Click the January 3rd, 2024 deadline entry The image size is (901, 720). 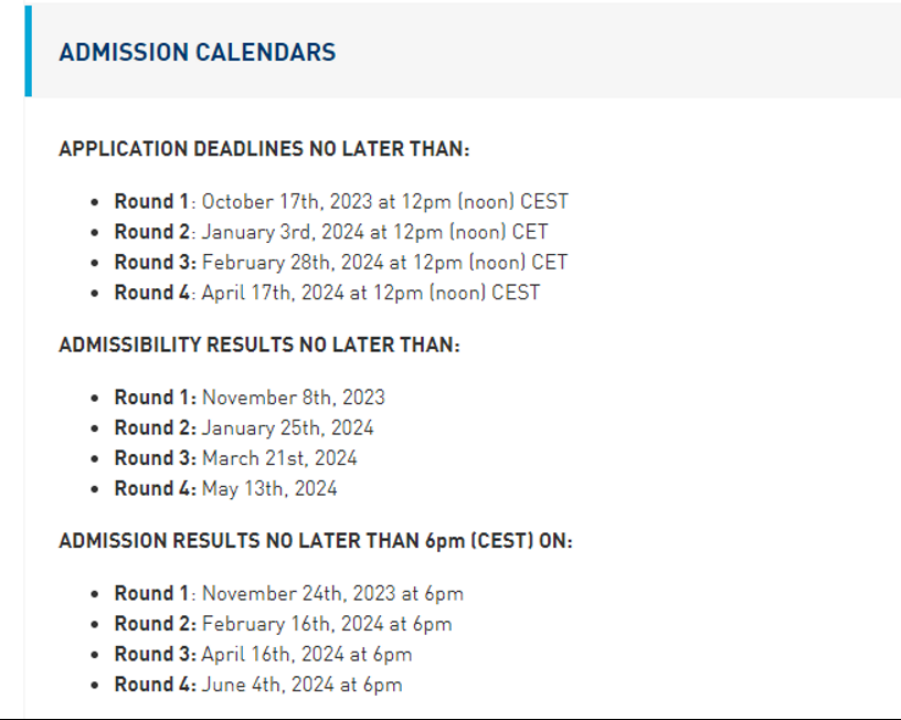(375, 232)
